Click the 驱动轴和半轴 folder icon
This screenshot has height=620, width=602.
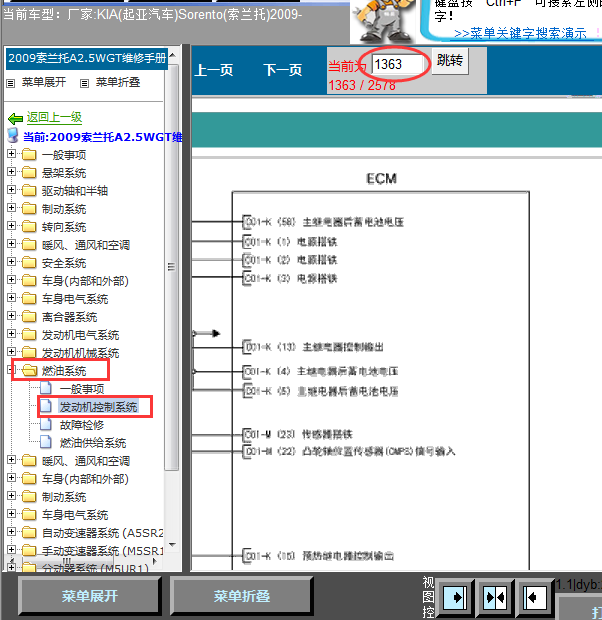(x=29, y=191)
